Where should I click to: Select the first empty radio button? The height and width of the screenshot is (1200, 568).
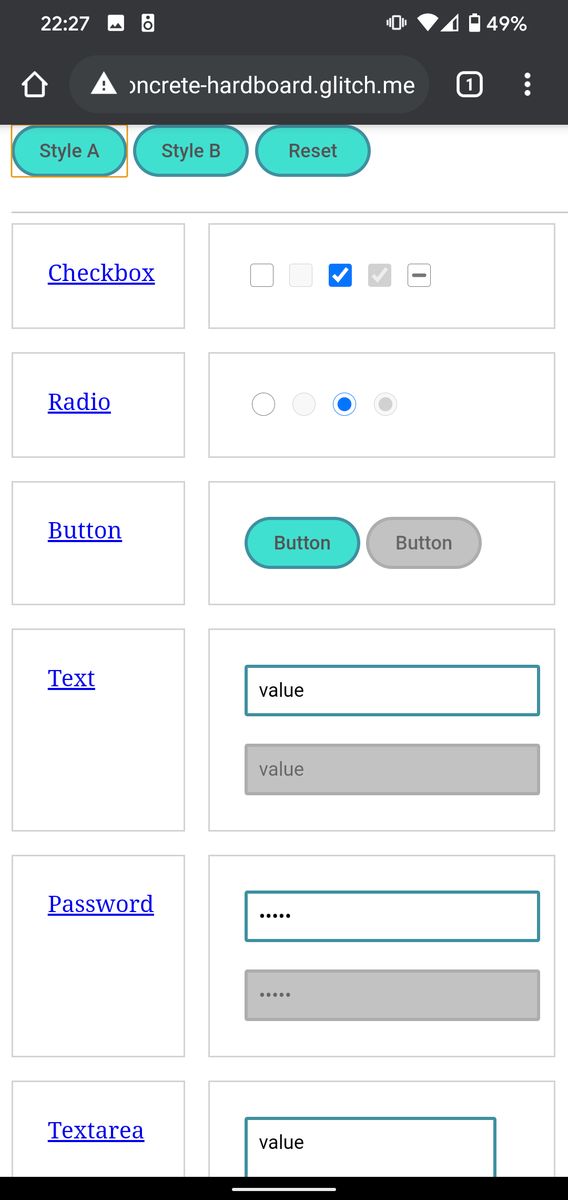point(263,404)
